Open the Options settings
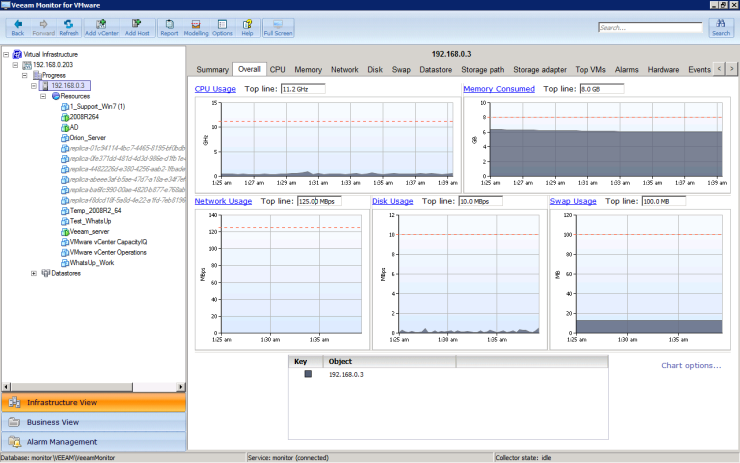The height and width of the screenshot is (463, 740). click(222, 28)
